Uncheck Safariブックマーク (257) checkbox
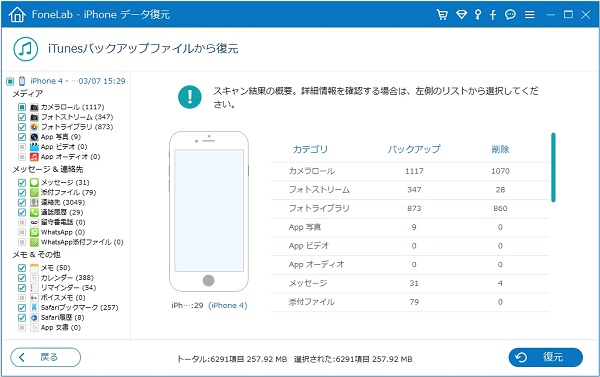 pyautogui.click(x=22, y=308)
